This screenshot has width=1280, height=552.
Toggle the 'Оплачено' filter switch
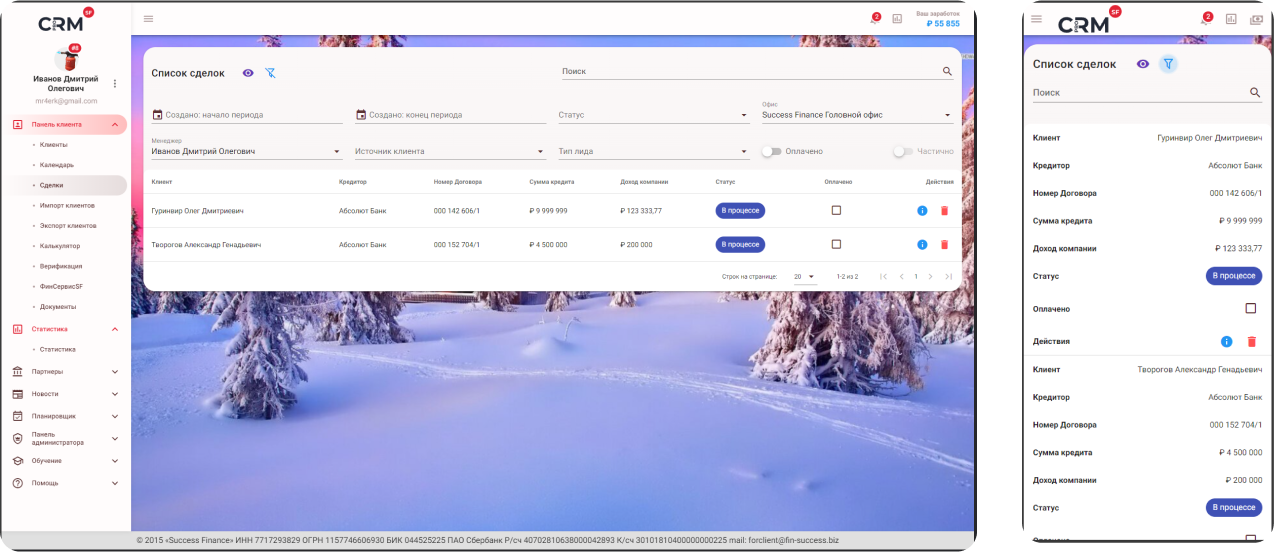pos(770,151)
